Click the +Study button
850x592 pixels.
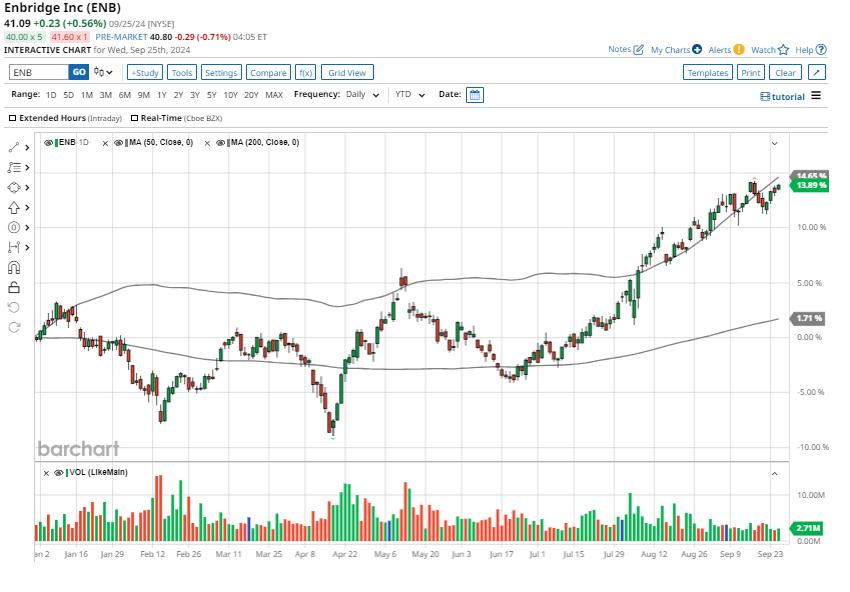145,73
